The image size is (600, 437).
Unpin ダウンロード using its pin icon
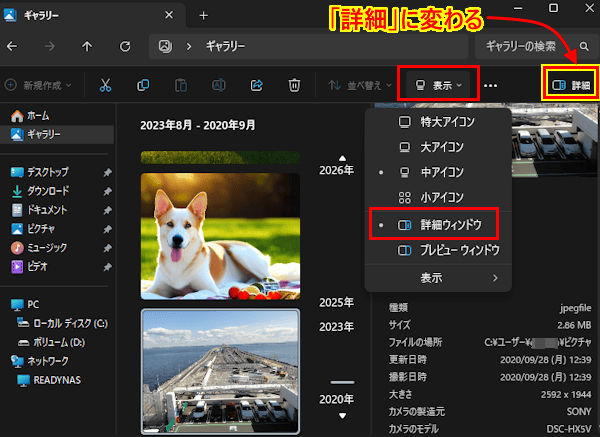(108, 191)
